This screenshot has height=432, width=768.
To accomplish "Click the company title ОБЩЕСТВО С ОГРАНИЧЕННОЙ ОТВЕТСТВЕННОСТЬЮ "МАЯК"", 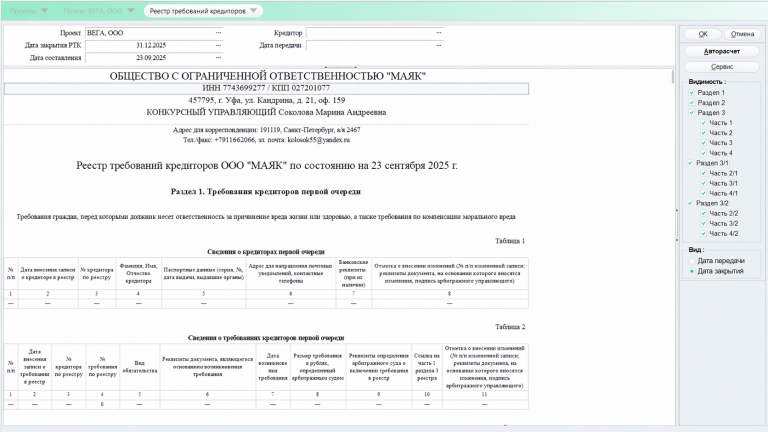I will (267, 76).
